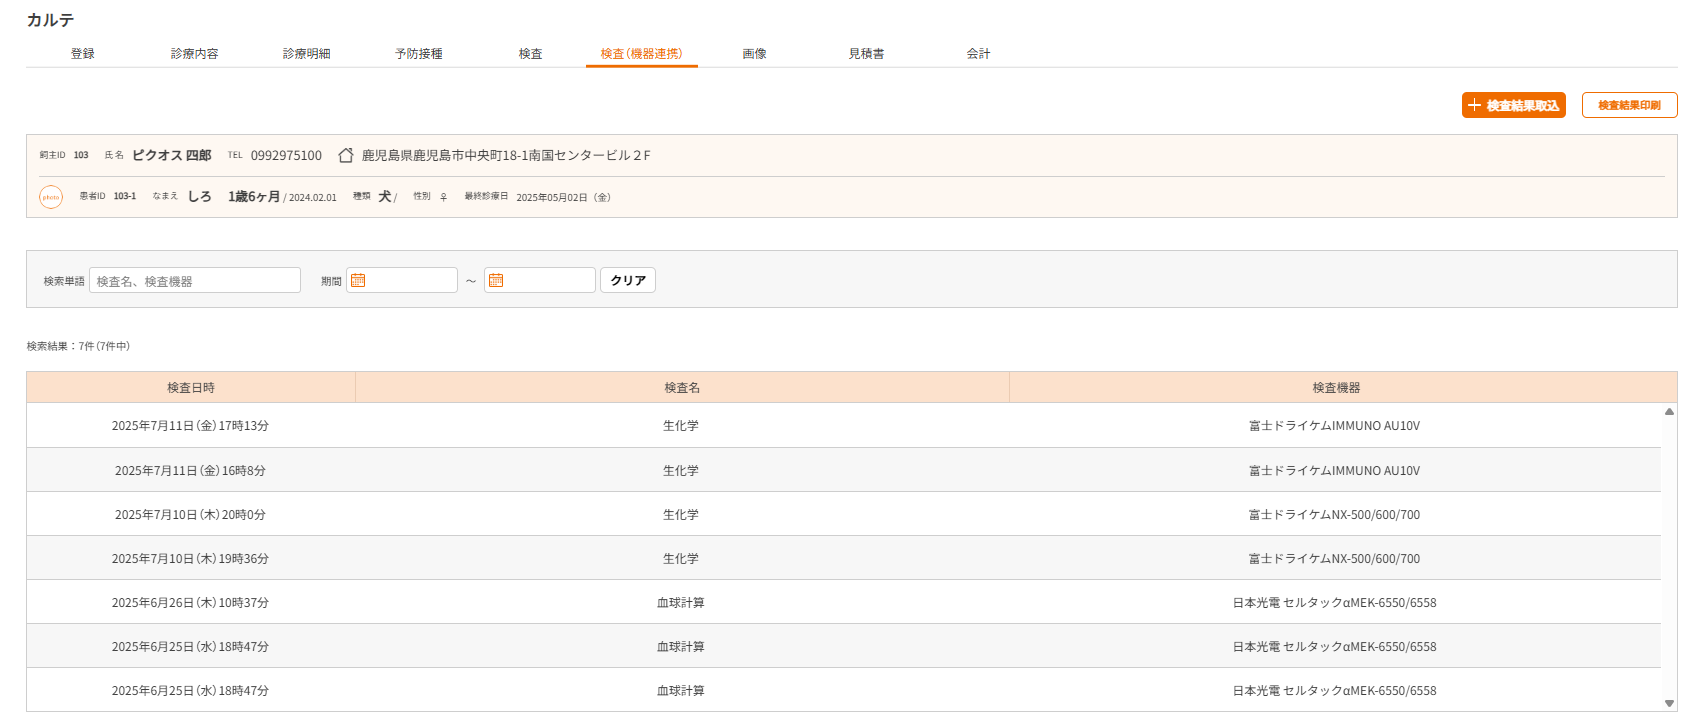Go to the 予防接種 tab
Viewport: 1687px width, 724px height.
(418, 54)
